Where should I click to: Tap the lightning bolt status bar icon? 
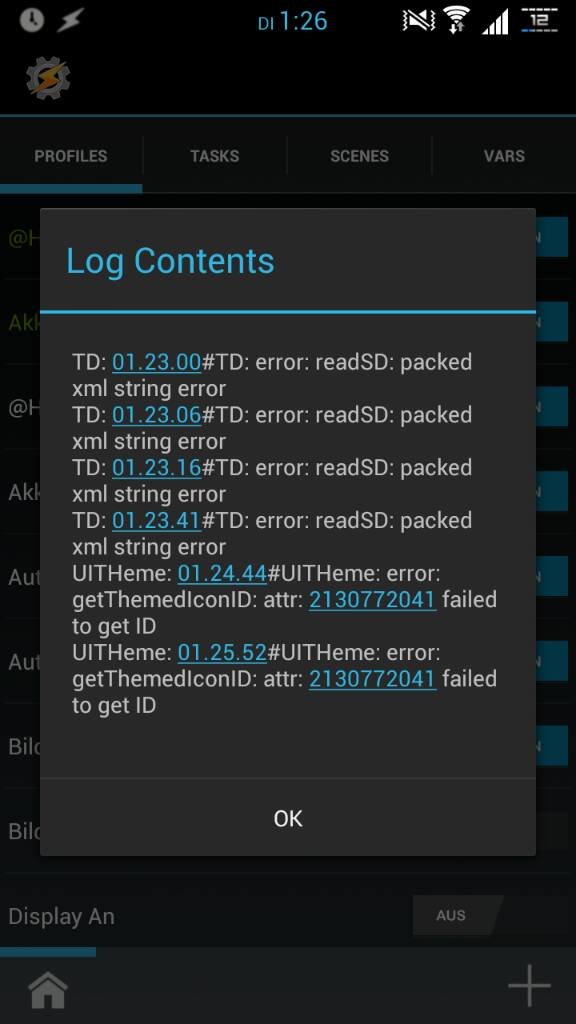(70, 20)
